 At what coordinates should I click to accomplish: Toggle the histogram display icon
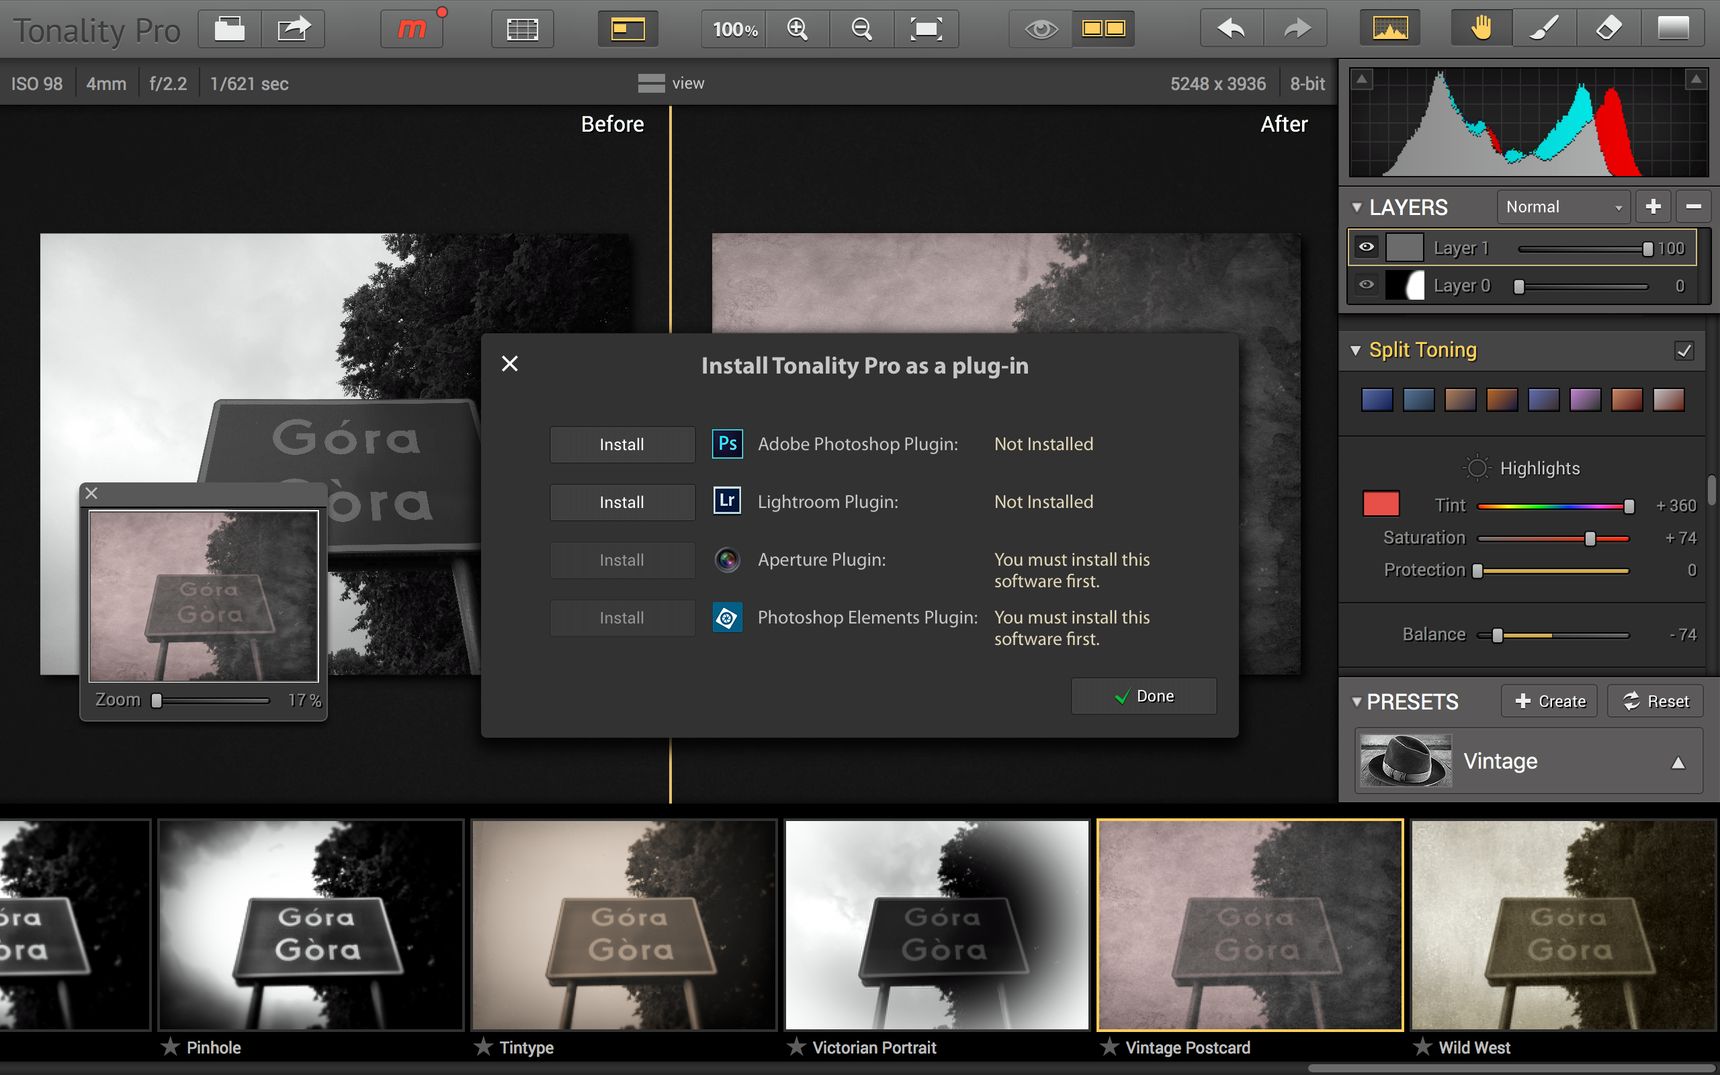(1390, 29)
